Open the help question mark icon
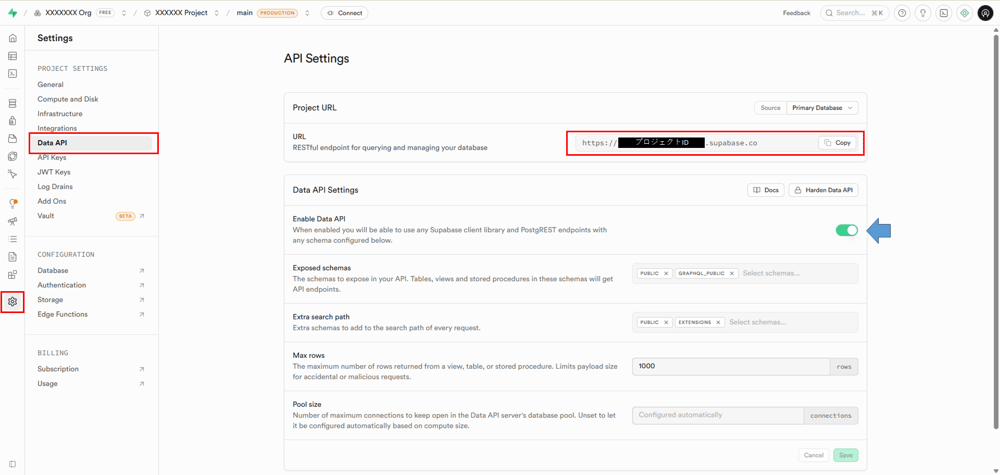 pyautogui.click(x=902, y=13)
